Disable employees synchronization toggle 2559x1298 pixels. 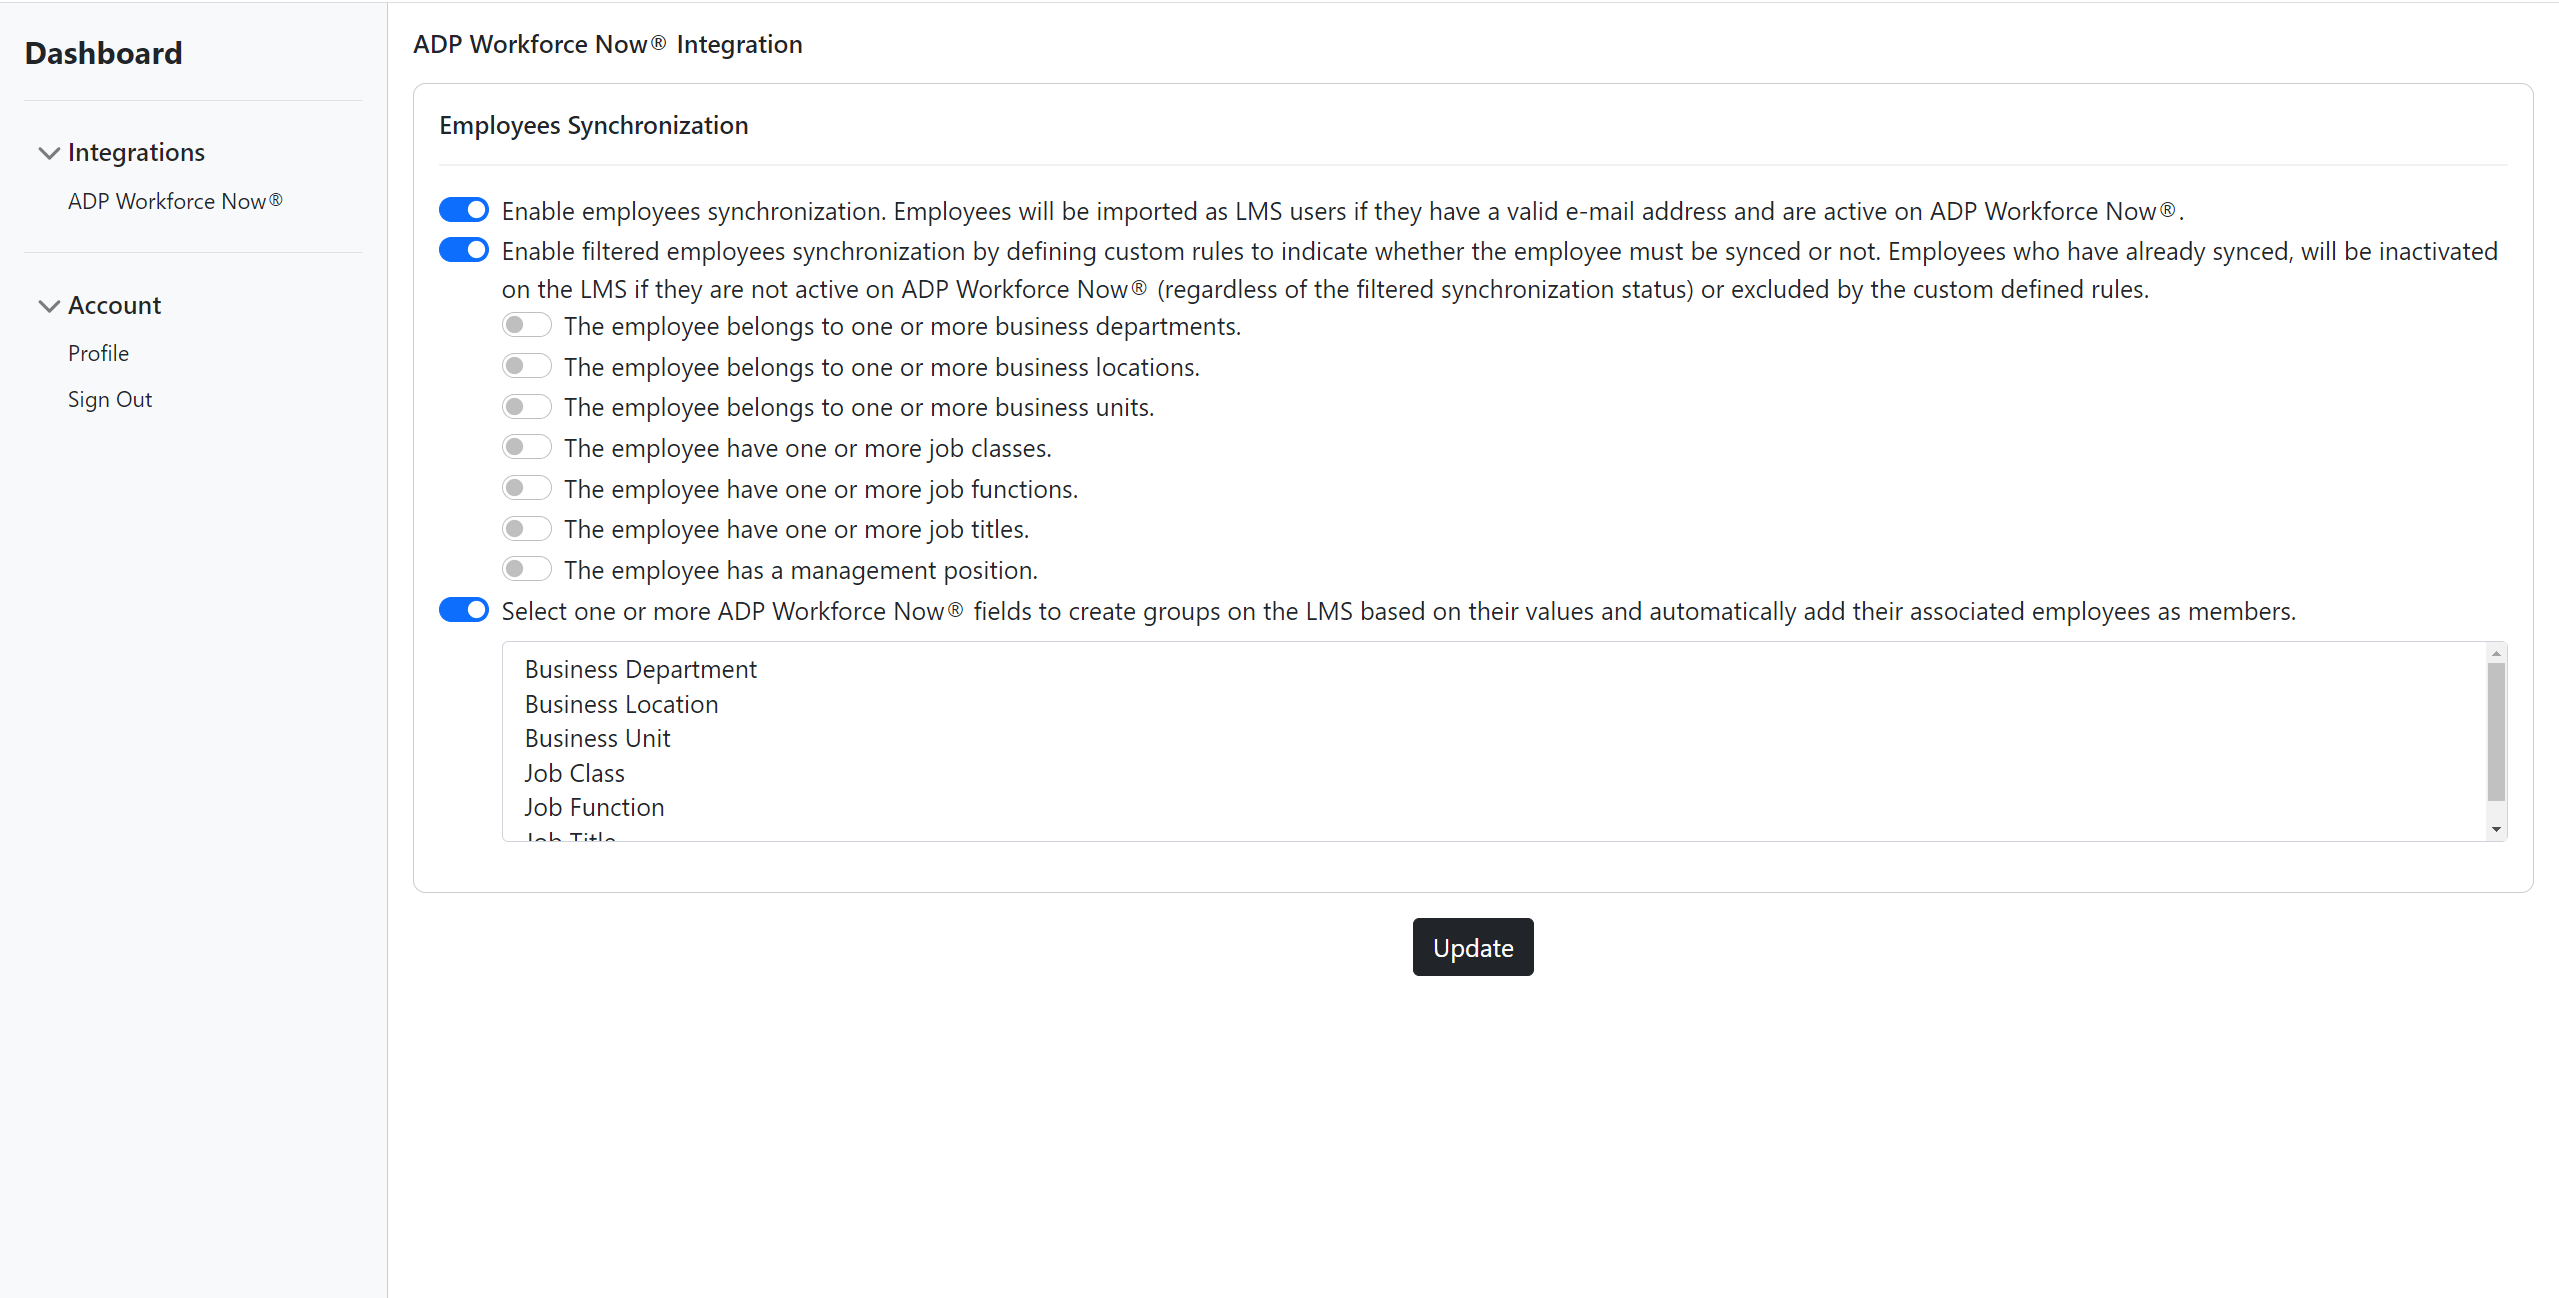[x=464, y=210]
